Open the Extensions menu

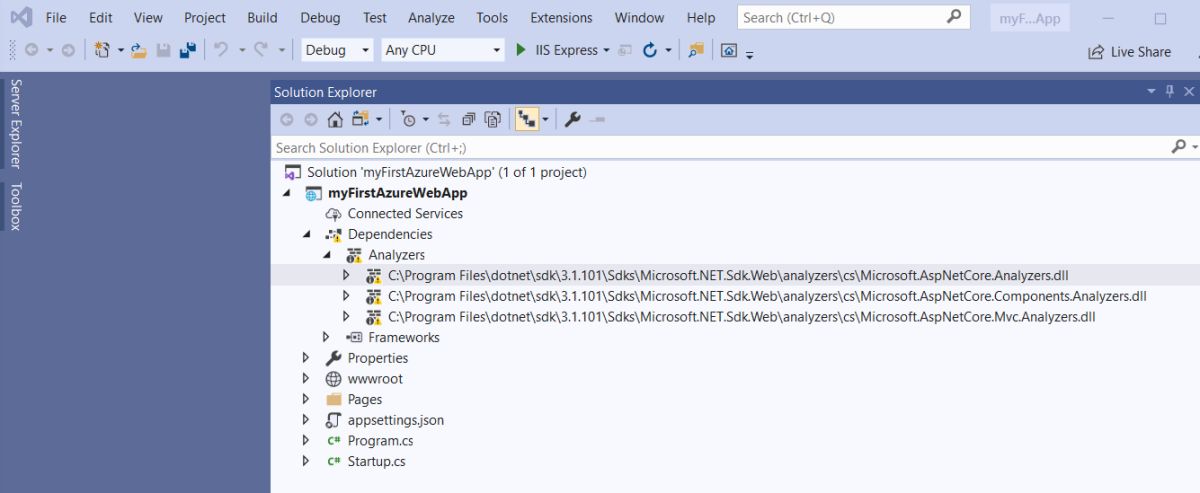[x=560, y=17]
